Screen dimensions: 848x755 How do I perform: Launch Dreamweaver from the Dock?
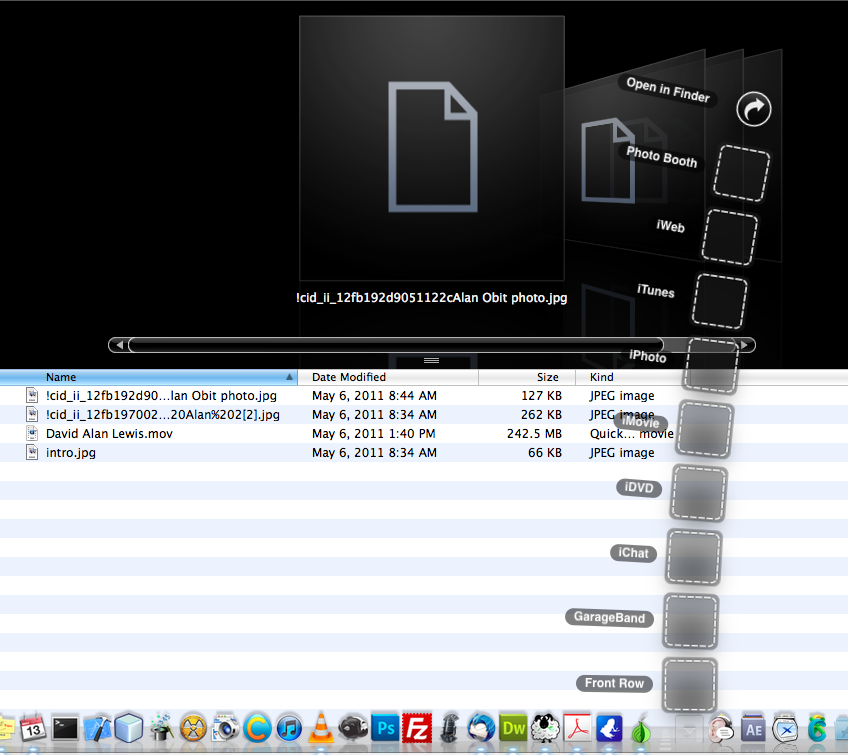point(513,728)
